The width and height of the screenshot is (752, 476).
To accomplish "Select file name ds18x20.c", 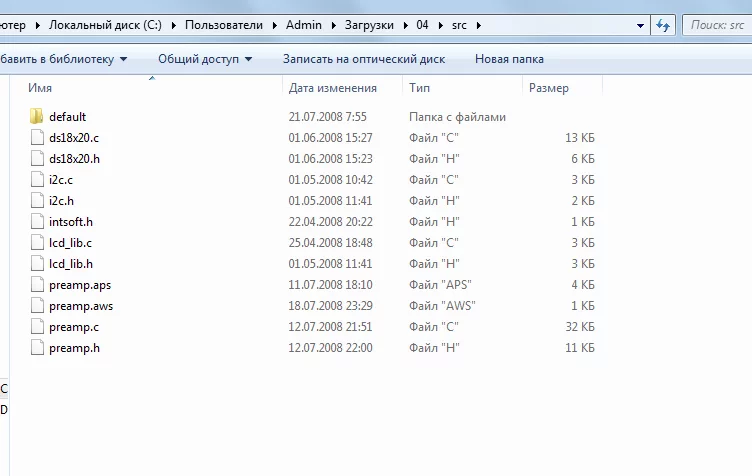I will click(x=74, y=138).
